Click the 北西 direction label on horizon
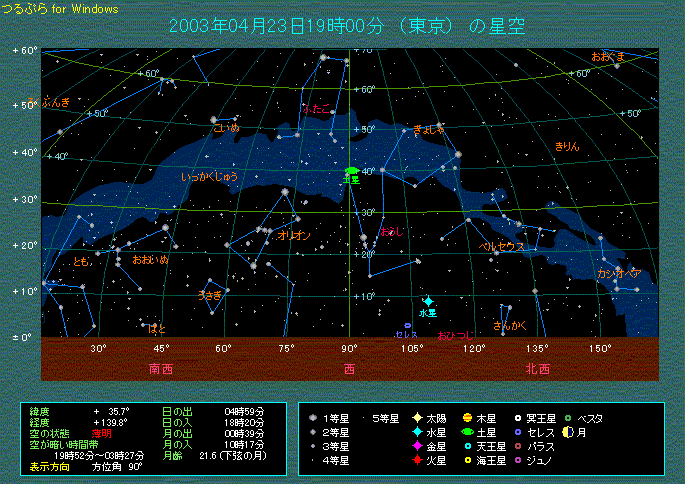The height and width of the screenshot is (484, 685). 537,368
